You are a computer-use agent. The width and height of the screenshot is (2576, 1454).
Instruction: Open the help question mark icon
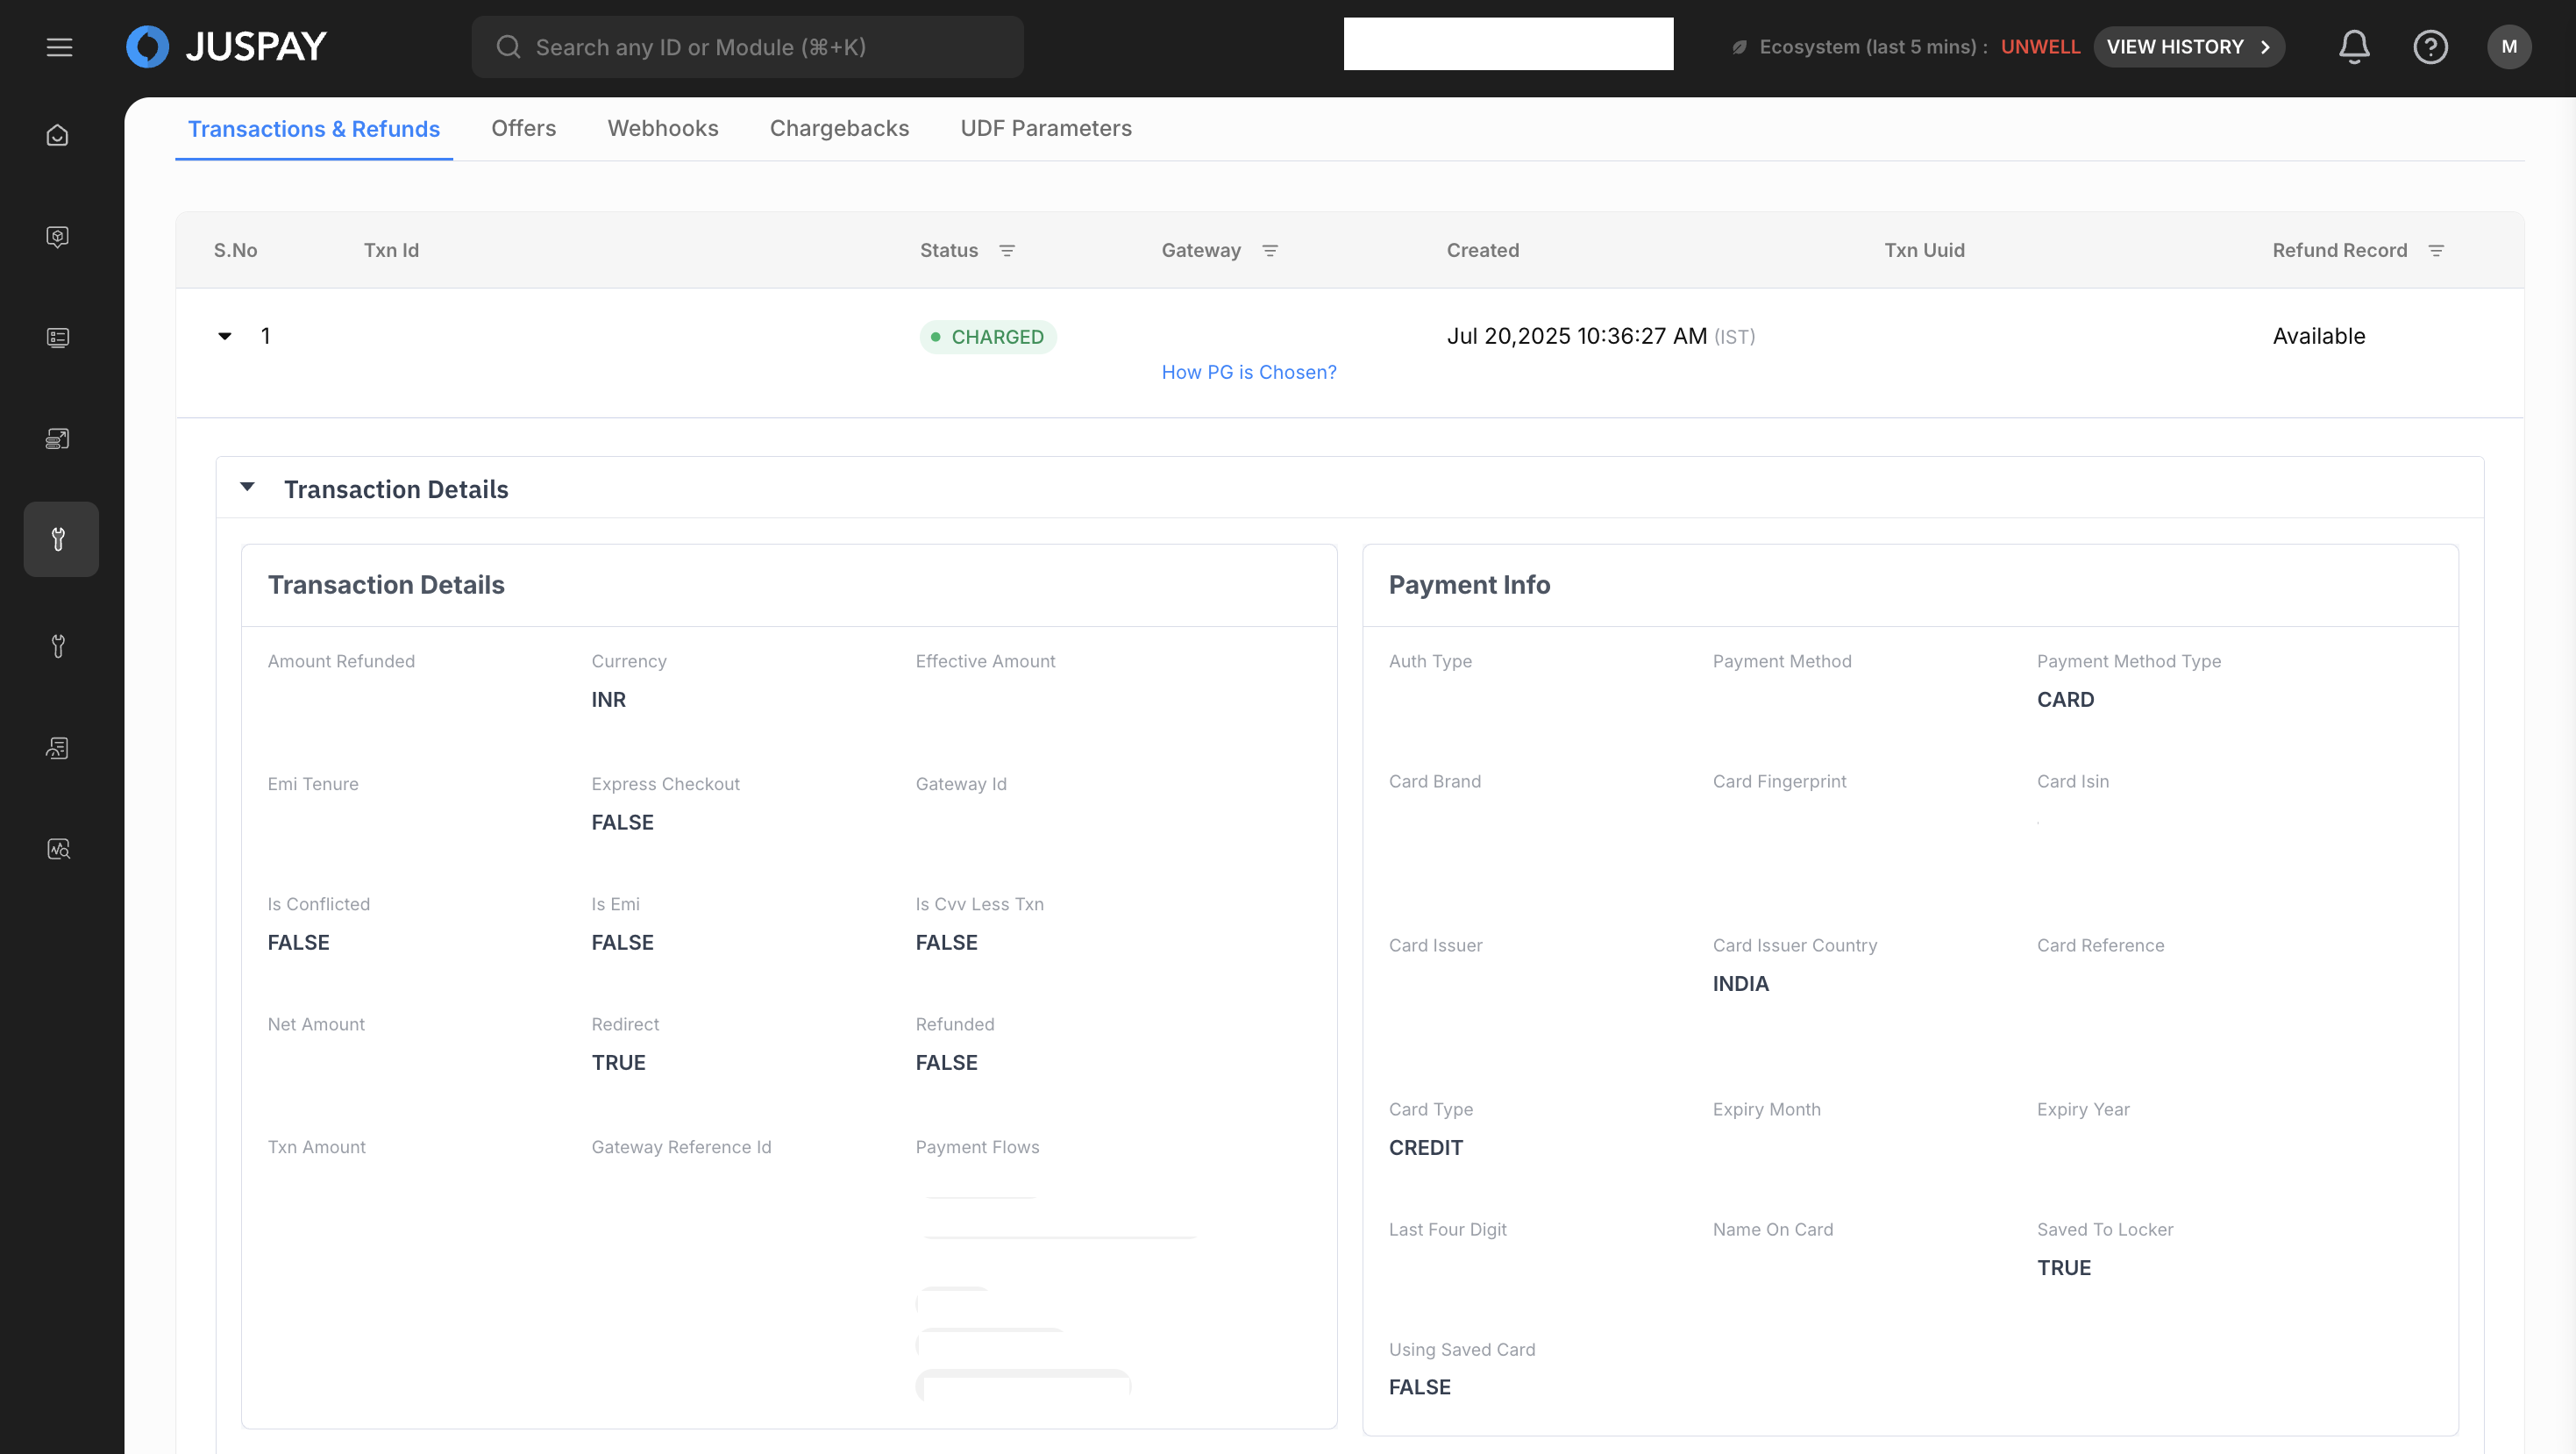click(2430, 47)
